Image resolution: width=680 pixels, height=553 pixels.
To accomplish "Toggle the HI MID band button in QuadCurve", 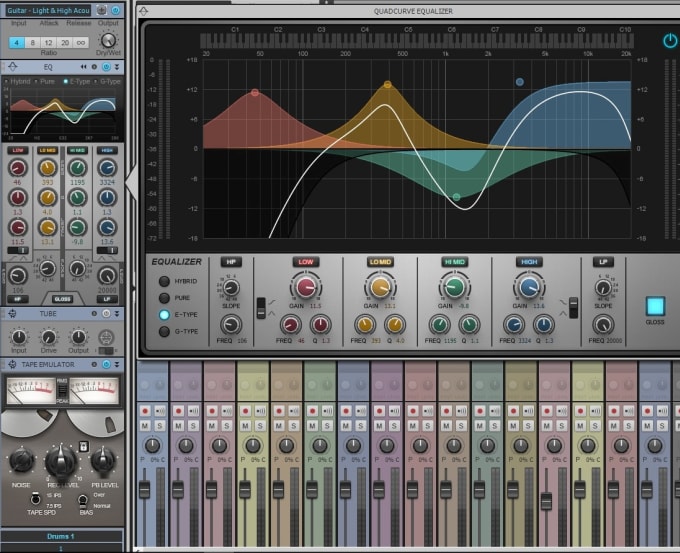I will (x=454, y=262).
